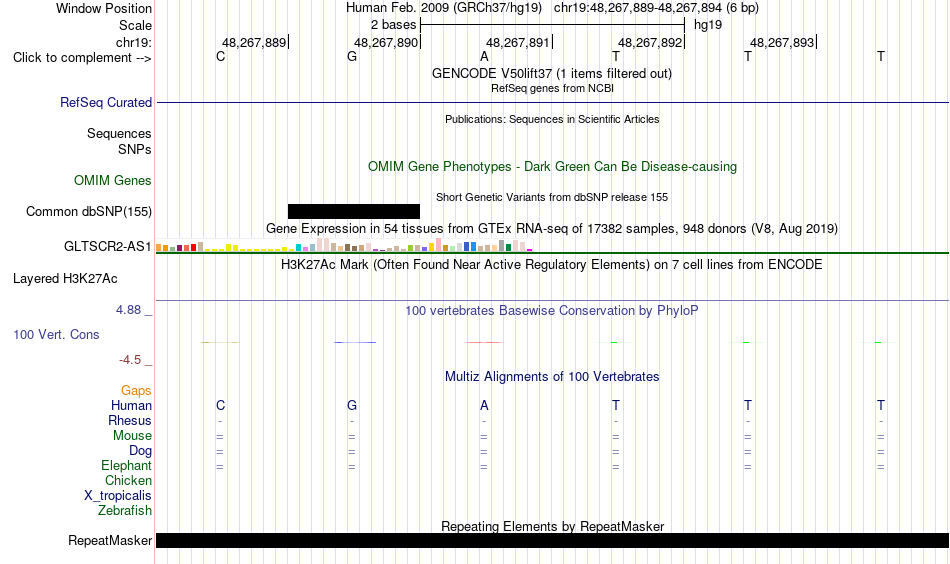The image size is (950, 564).
Task: Click 'Repeating Elements by RepeatMasker' title
Action: [x=552, y=526]
